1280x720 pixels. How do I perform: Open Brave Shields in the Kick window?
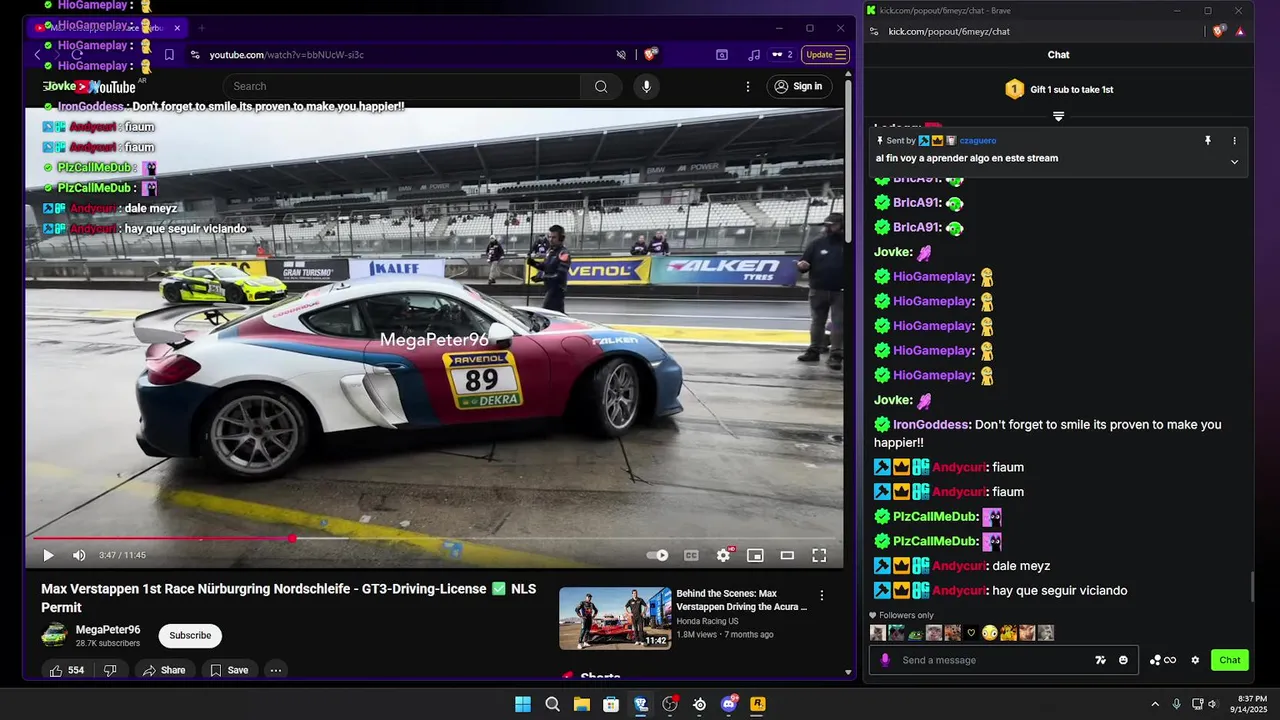pyautogui.click(x=1218, y=31)
